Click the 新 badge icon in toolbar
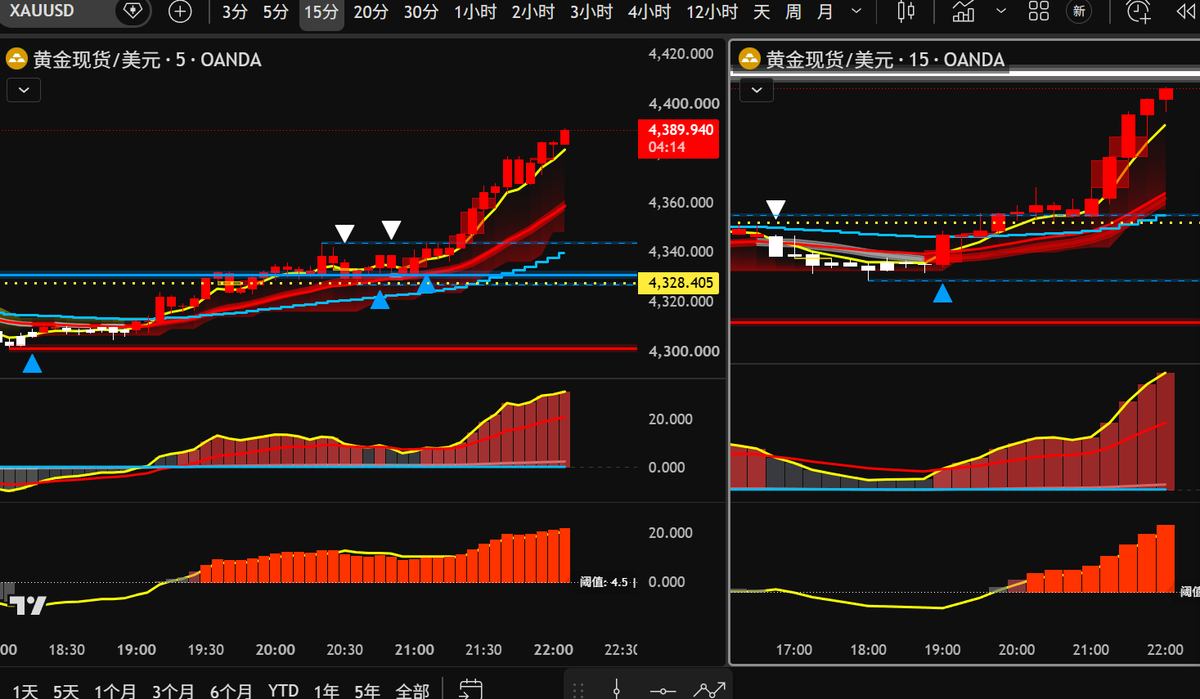Image resolution: width=1200 pixels, height=699 pixels. pyautogui.click(x=1078, y=12)
